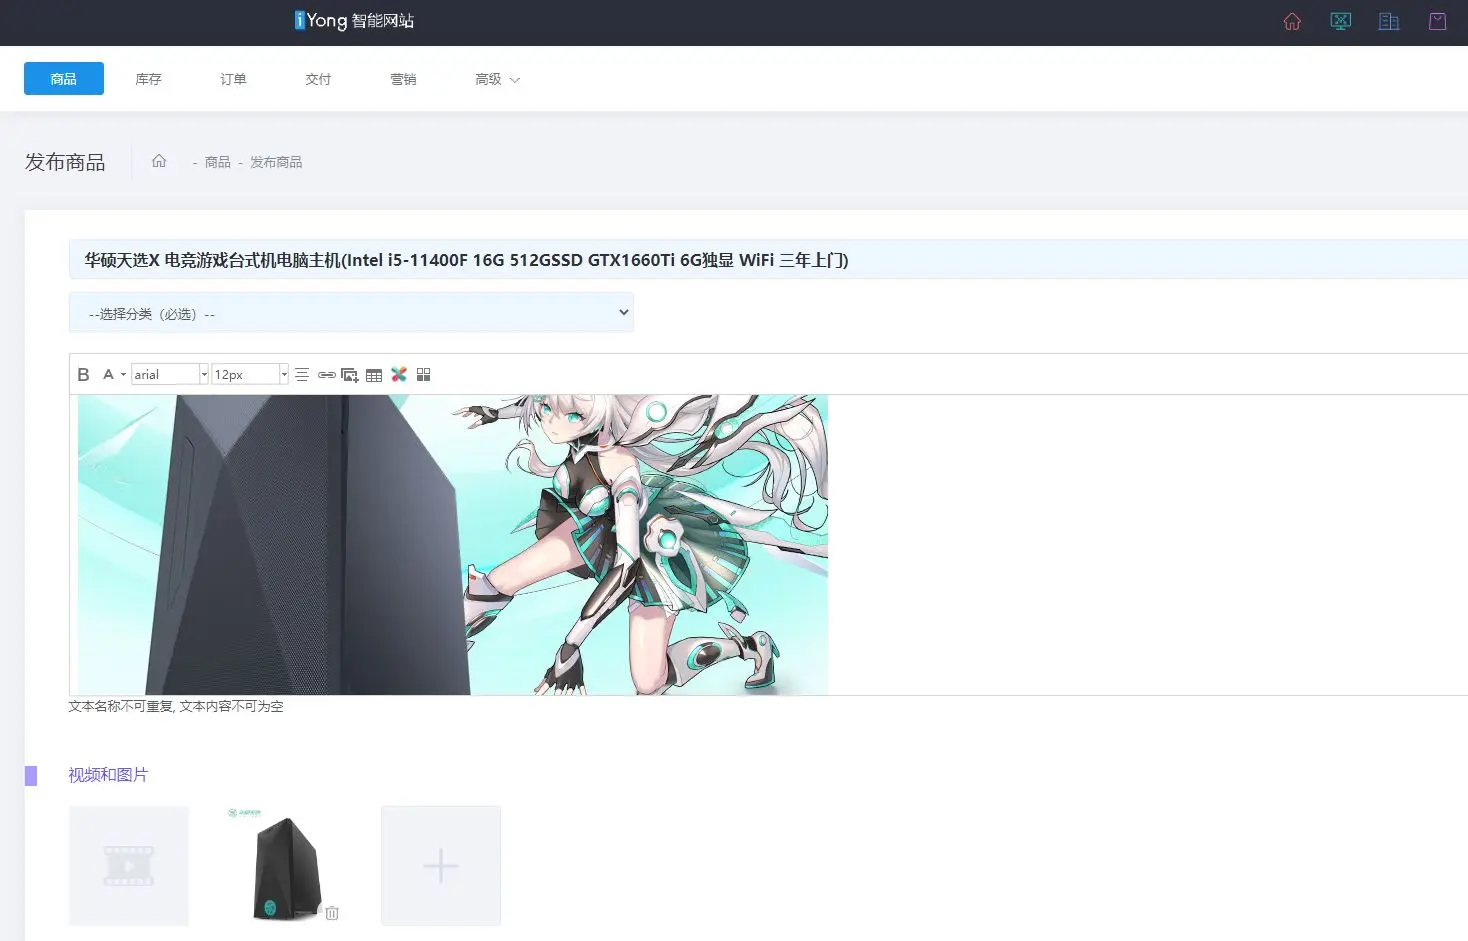The image size is (1468, 941).
Task: Delete the uploaded computer product image
Action: point(332,913)
